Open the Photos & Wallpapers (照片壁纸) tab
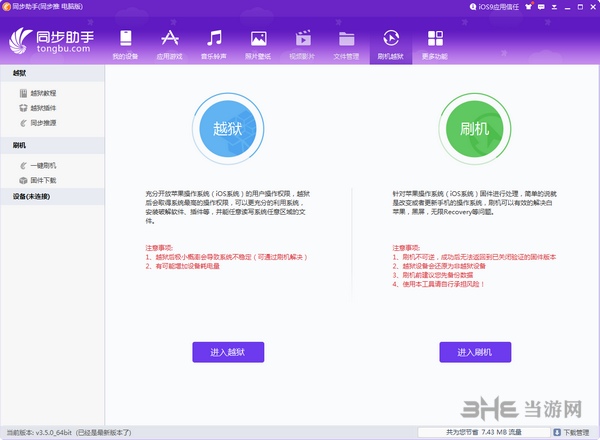 tap(258, 45)
